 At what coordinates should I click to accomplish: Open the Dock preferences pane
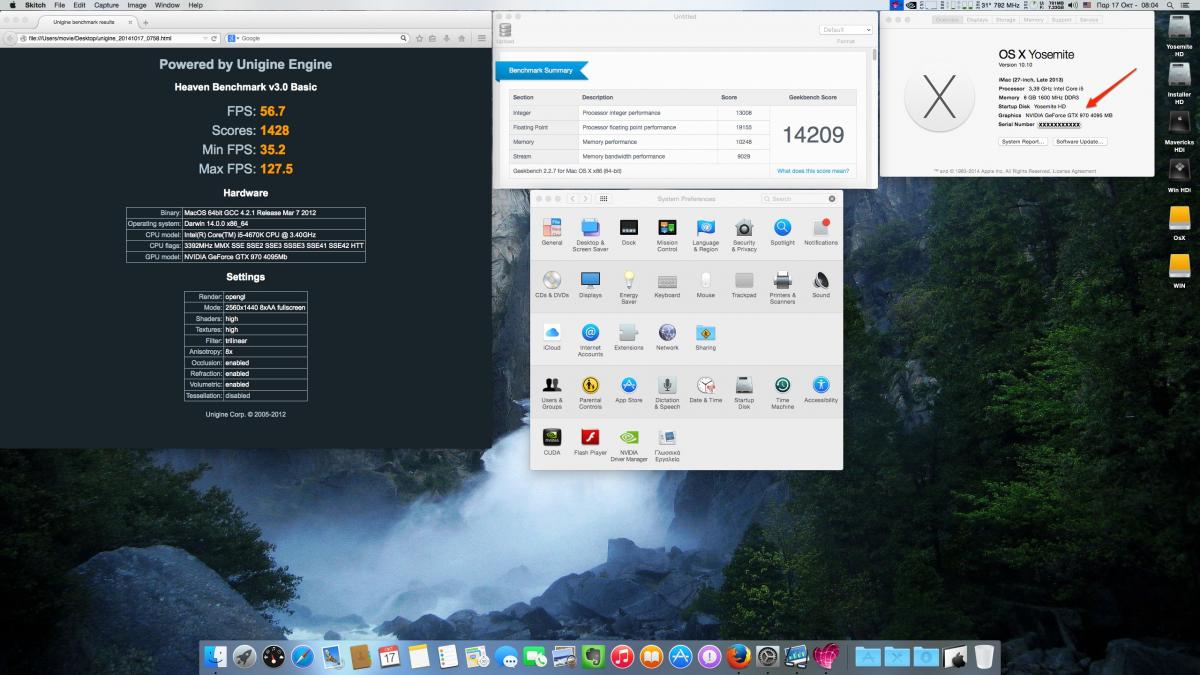click(629, 232)
